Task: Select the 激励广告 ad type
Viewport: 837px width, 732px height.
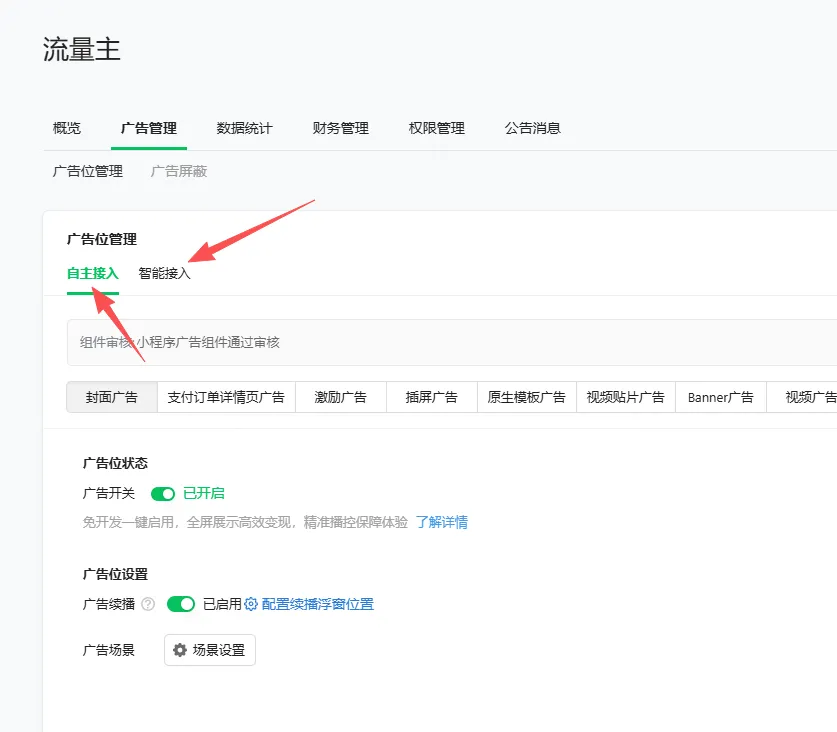Action: click(340, 397)
